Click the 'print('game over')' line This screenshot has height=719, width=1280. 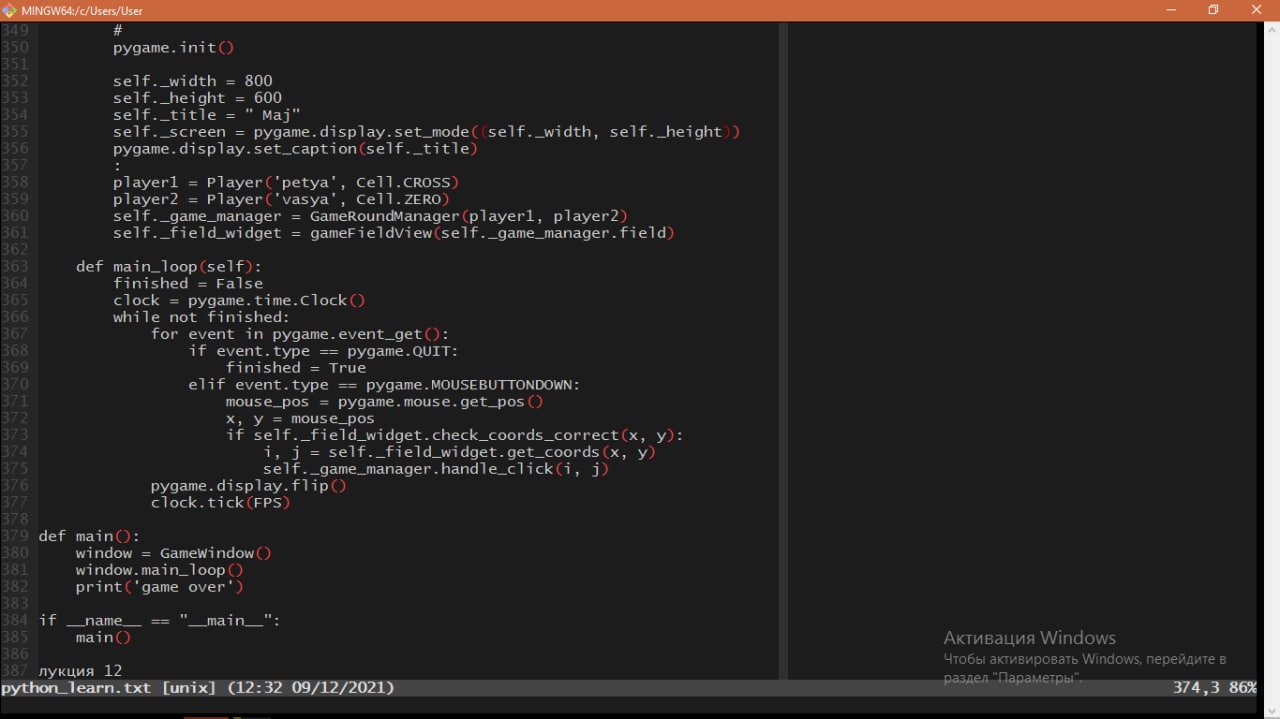(159, 587)
